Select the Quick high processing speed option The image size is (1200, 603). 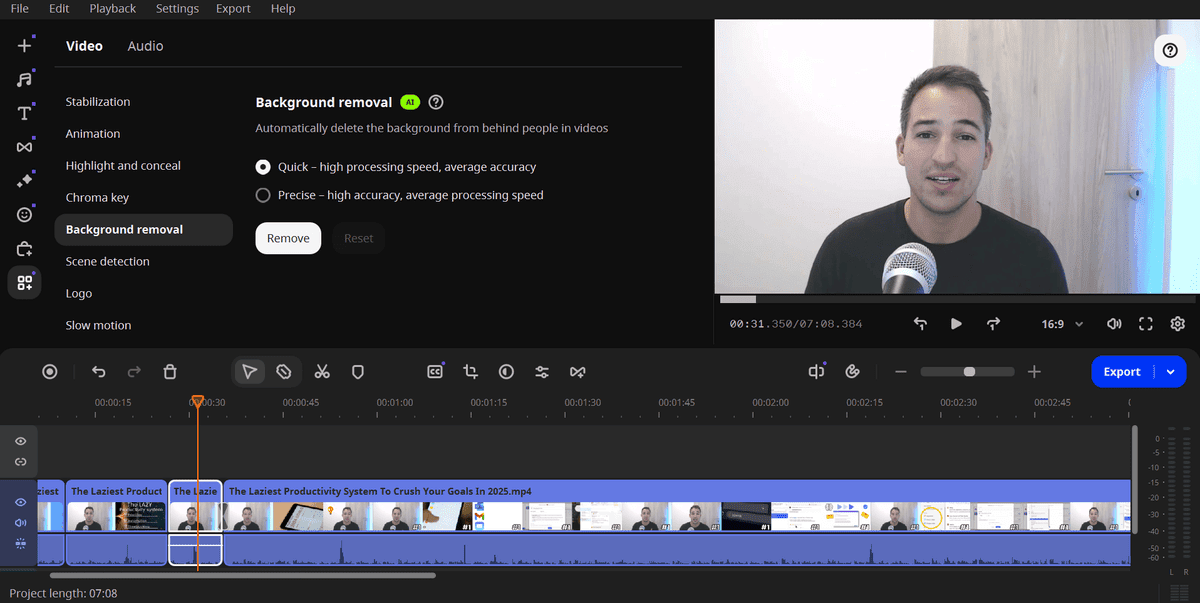pos(263,167)
